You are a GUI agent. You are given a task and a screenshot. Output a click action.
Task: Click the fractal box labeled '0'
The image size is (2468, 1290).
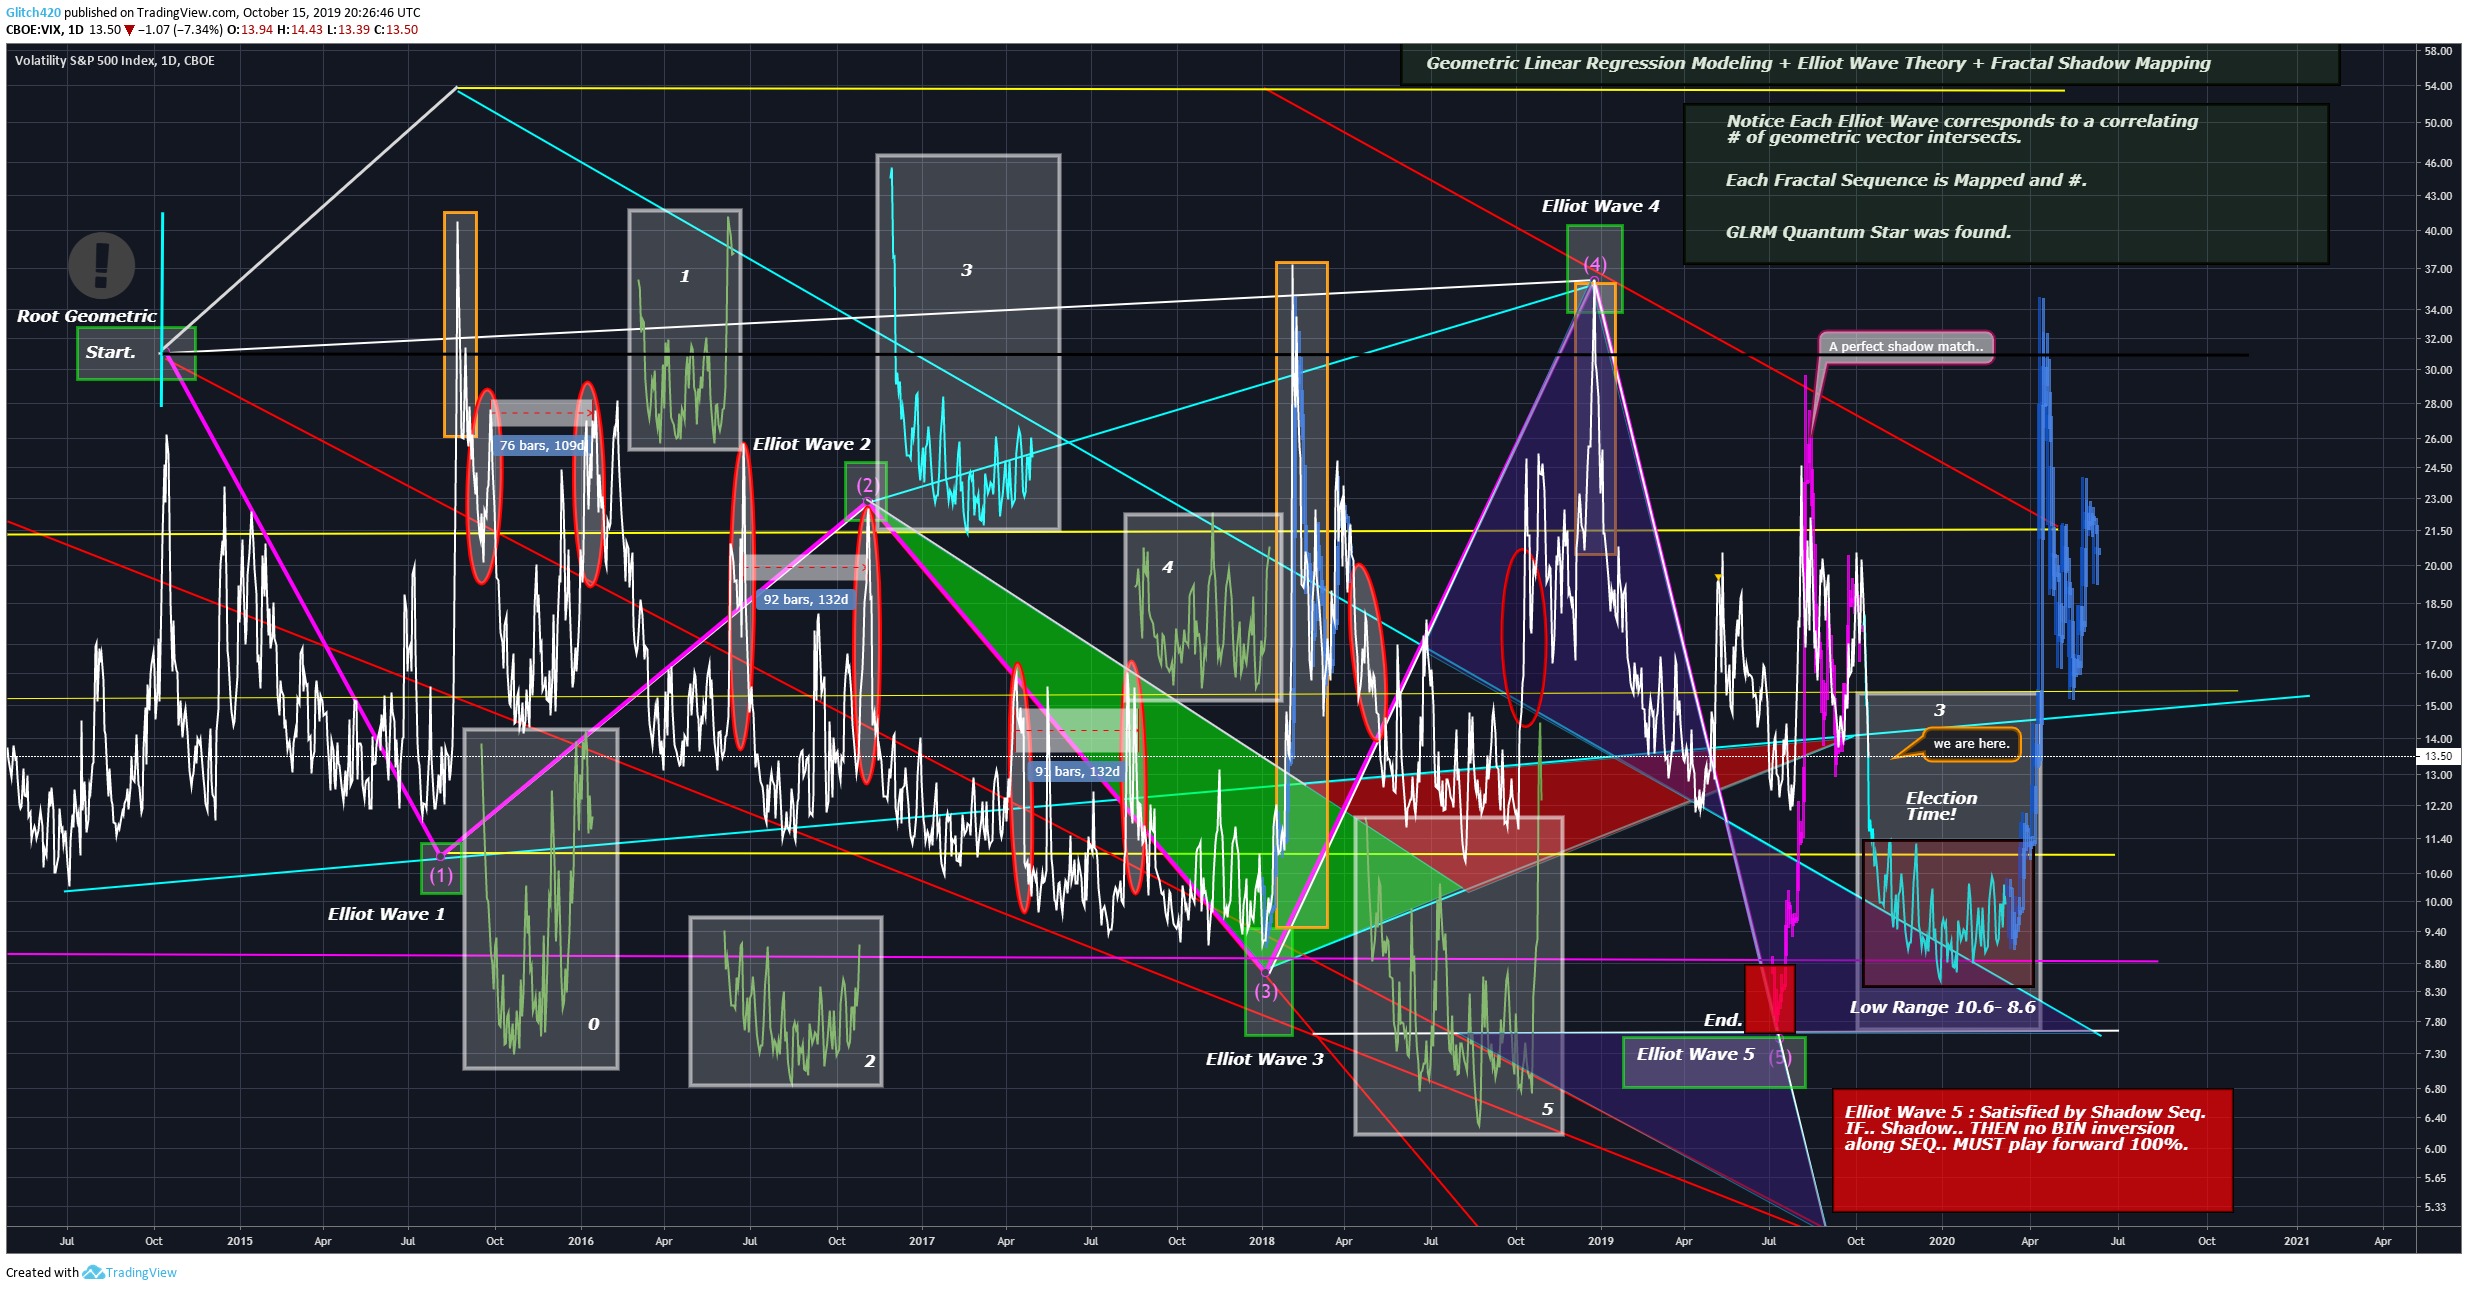tap(541, 899)
